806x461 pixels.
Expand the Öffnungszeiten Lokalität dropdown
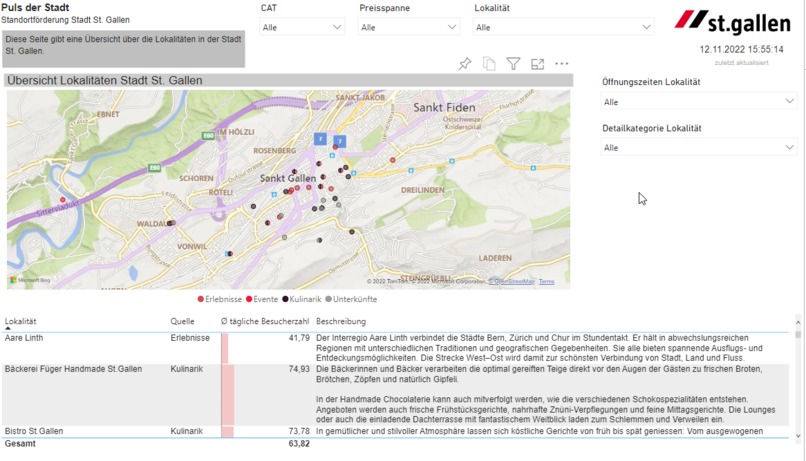click(x=699, y=102)
